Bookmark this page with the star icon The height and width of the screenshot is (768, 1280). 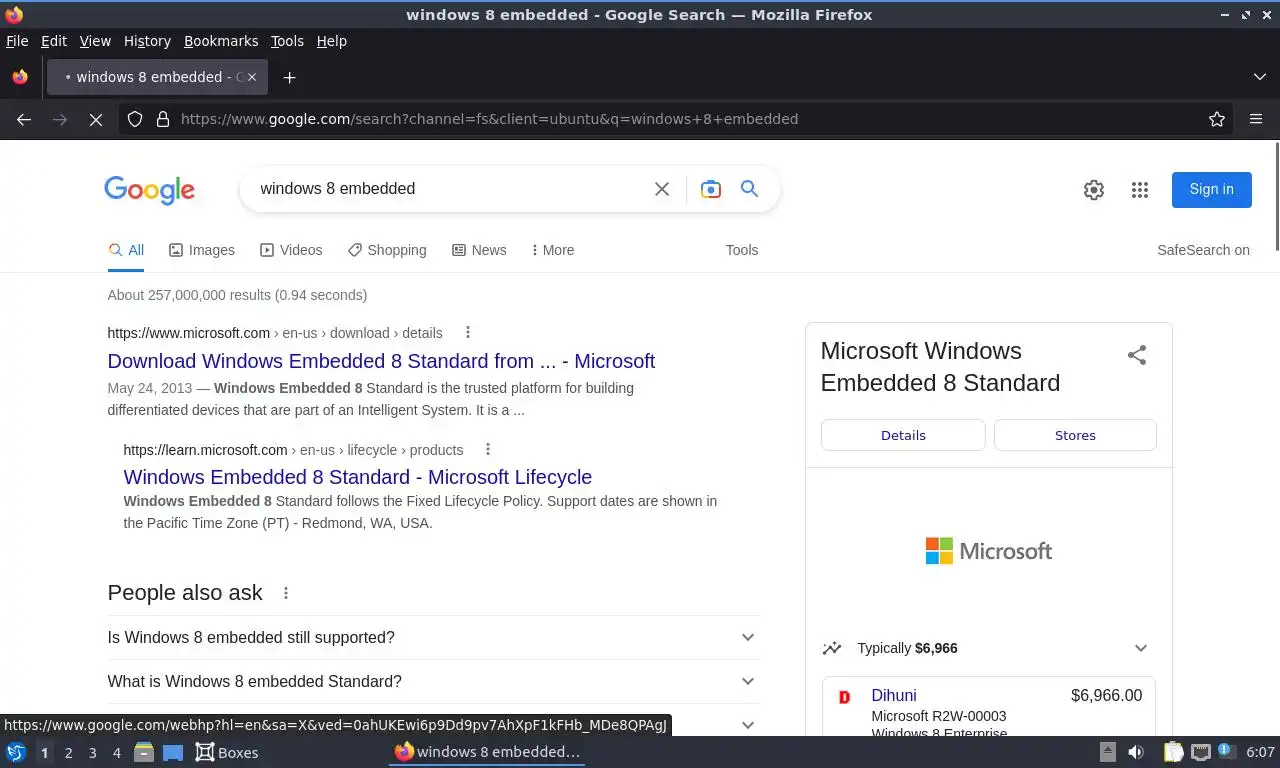click(x=1217, y=119)
